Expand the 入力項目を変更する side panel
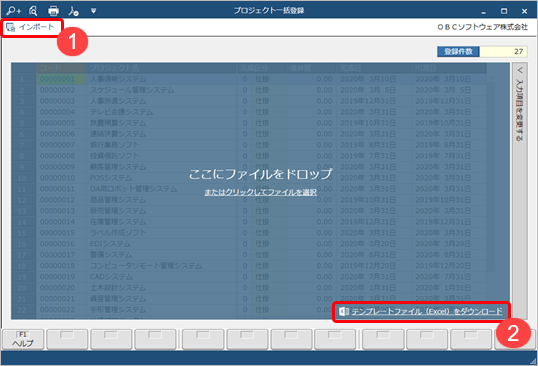 tap(519, 191)
